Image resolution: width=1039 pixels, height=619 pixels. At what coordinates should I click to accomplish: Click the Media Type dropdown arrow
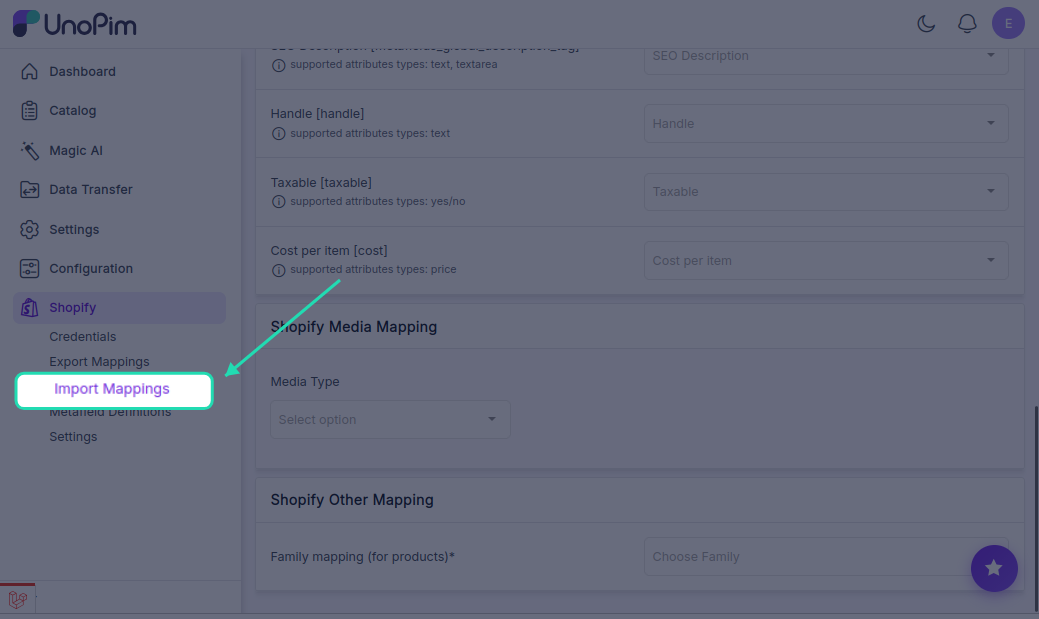[492, 419]
